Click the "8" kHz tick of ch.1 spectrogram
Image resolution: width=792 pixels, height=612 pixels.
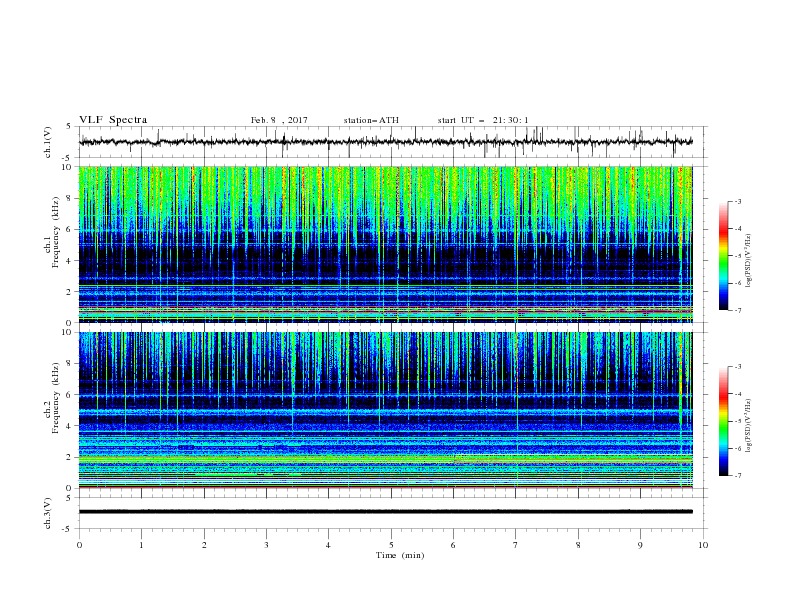coord(70,198)
